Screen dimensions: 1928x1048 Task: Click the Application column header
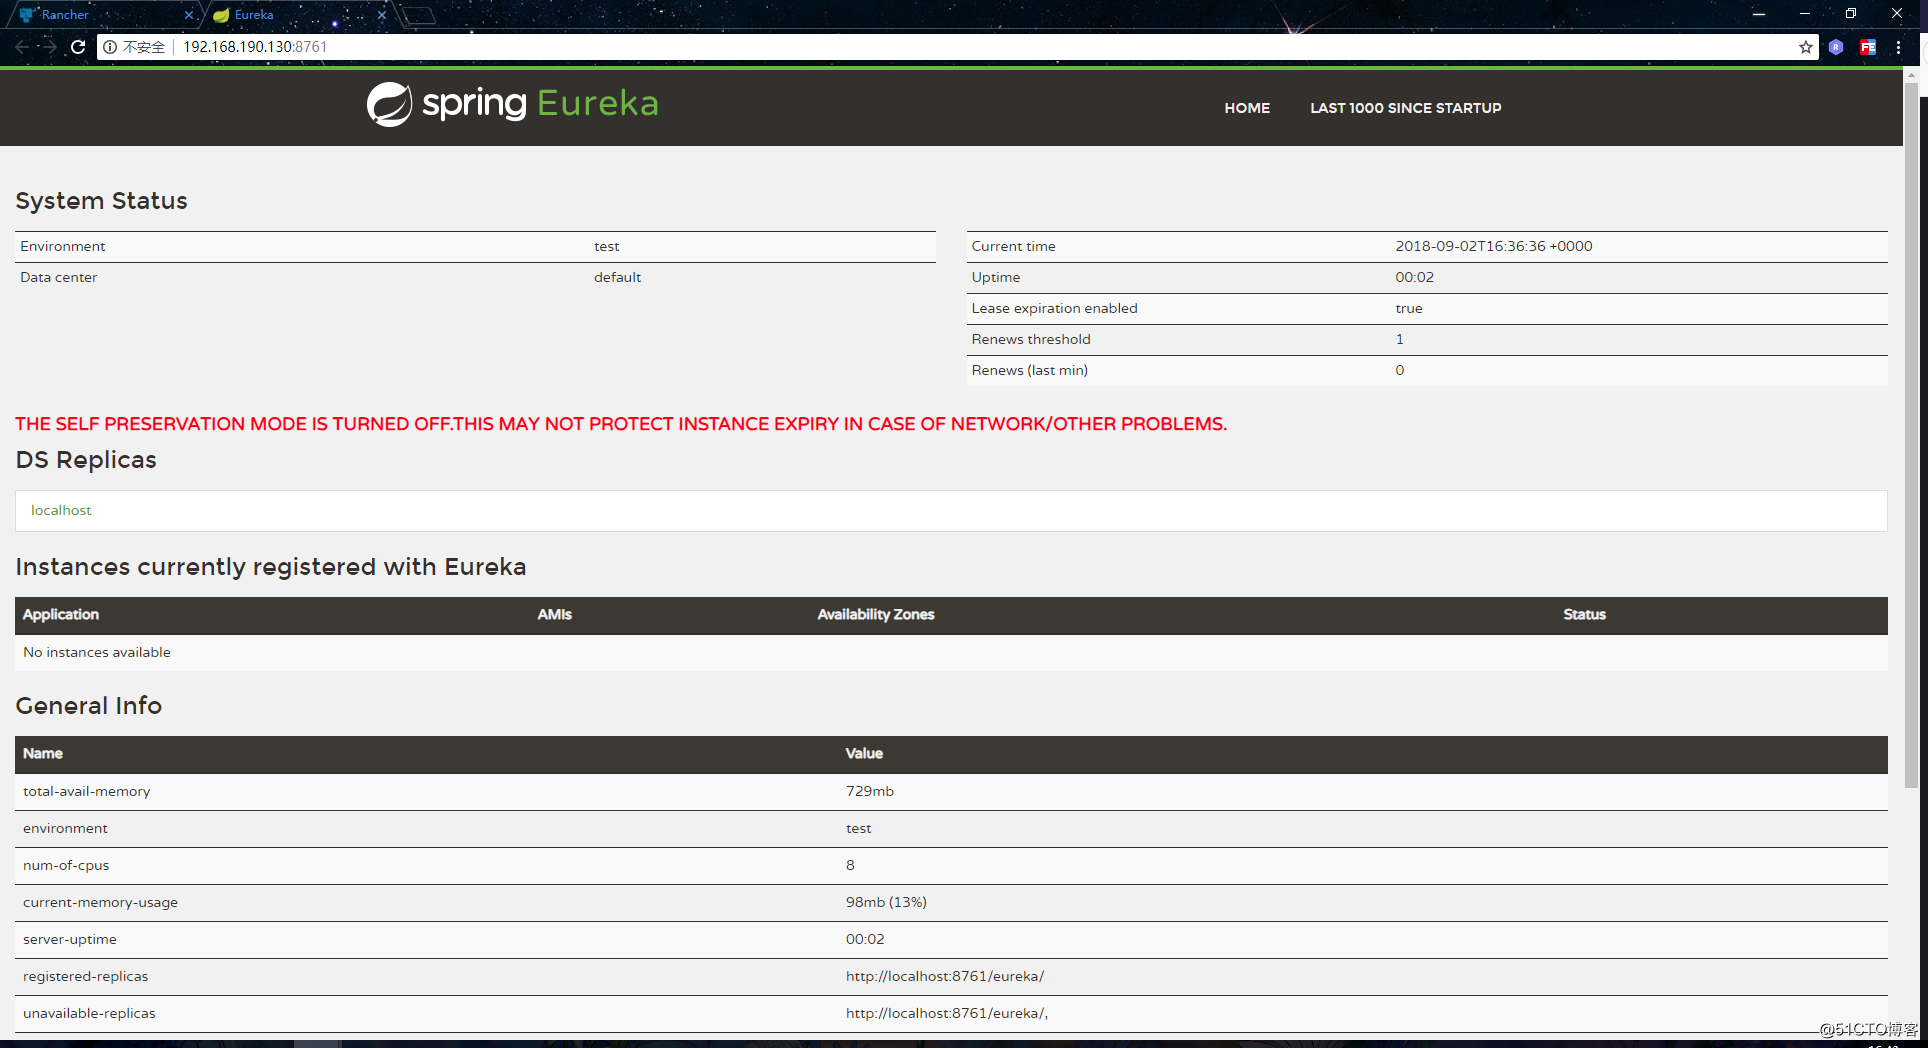(61, 614)
